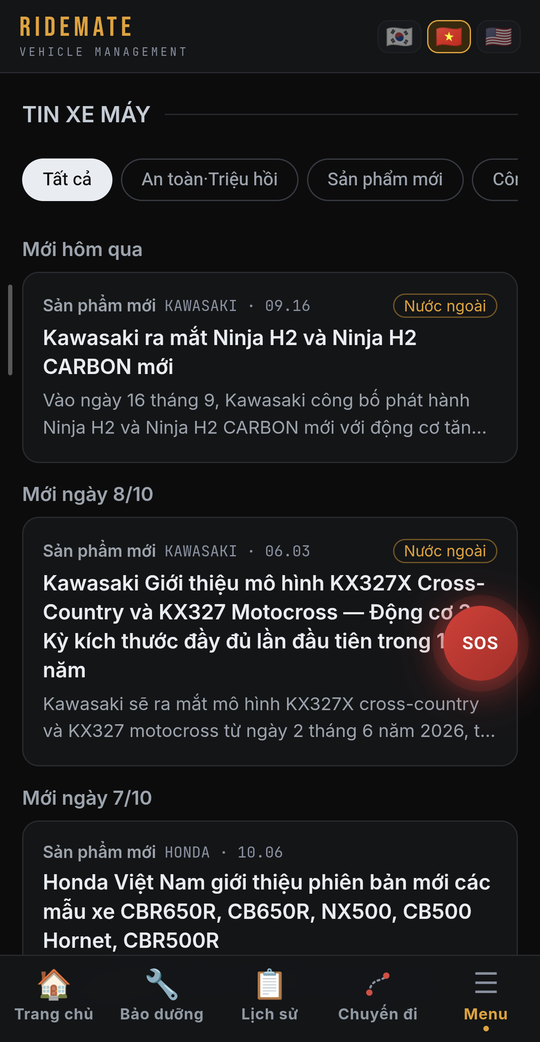This screenshot has width=540, height=1042.
Task: Select the Tất cả filter chip
Action: 67,179
